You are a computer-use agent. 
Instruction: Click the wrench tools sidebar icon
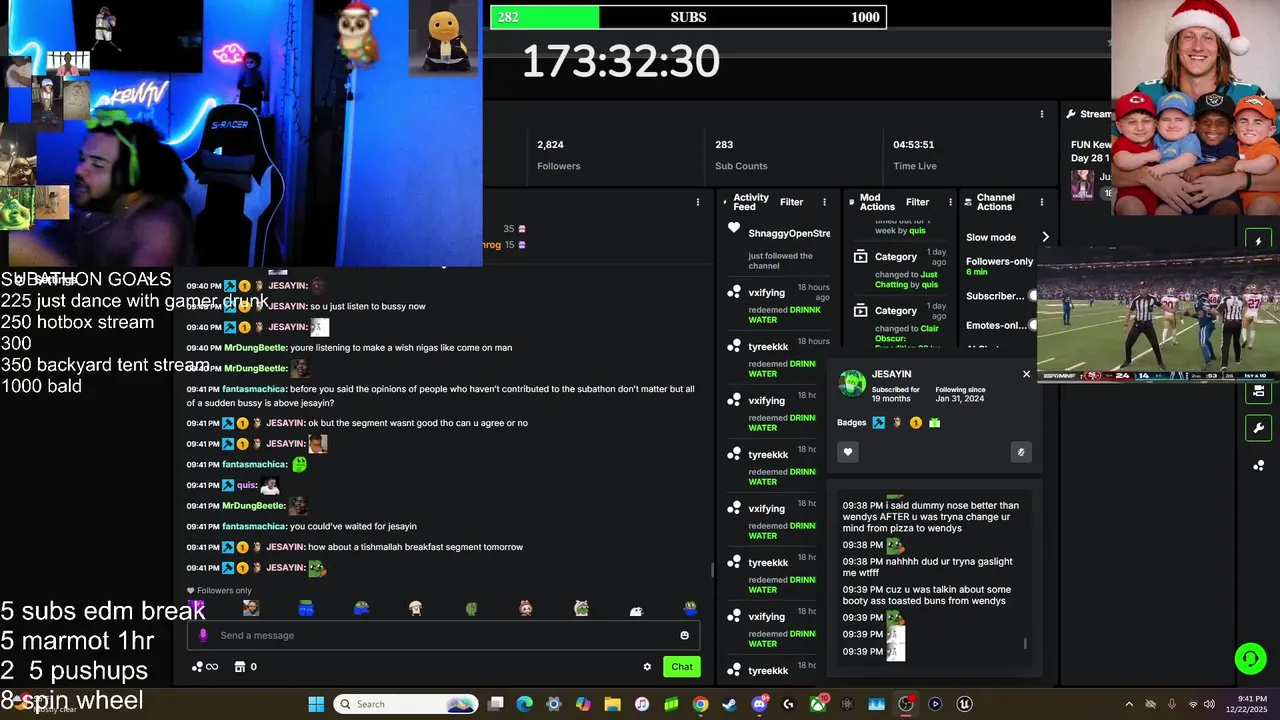pos(1258,428)
